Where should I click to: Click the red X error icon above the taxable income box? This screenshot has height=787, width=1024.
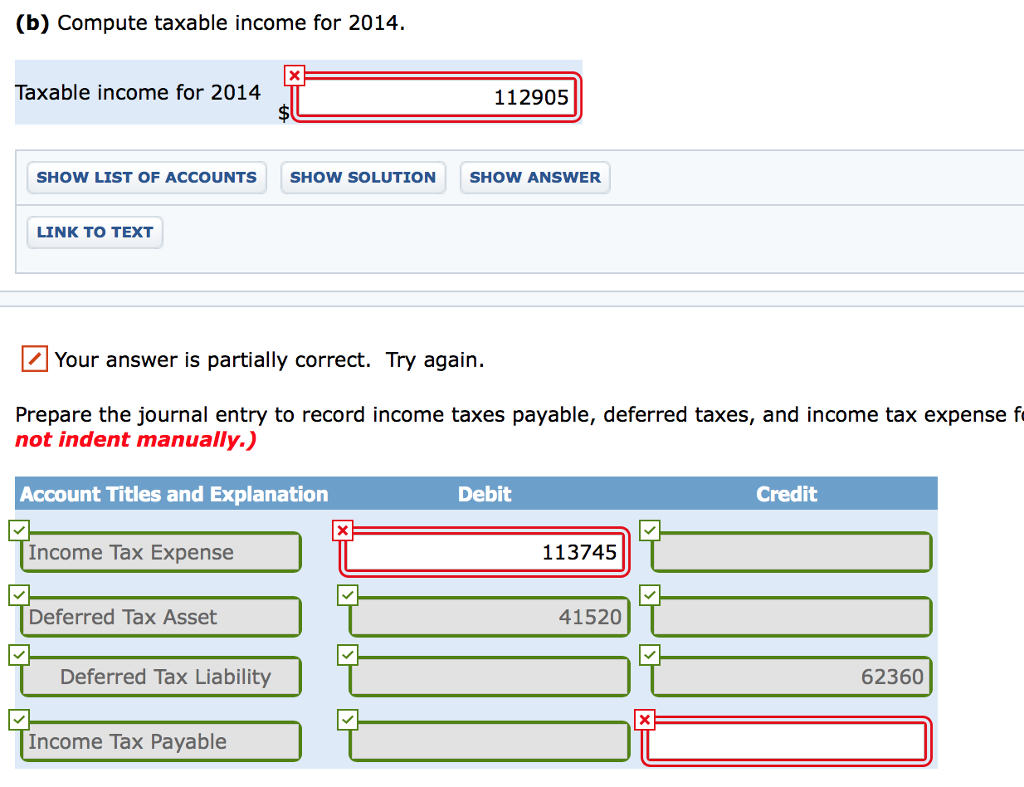point(294,75)
